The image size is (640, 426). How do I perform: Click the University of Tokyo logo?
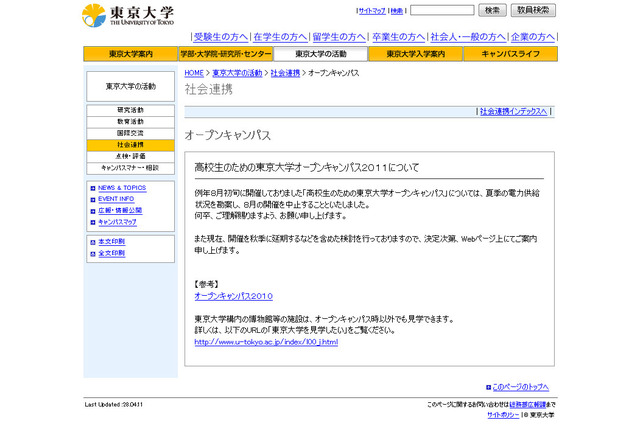tap(129, 16)
